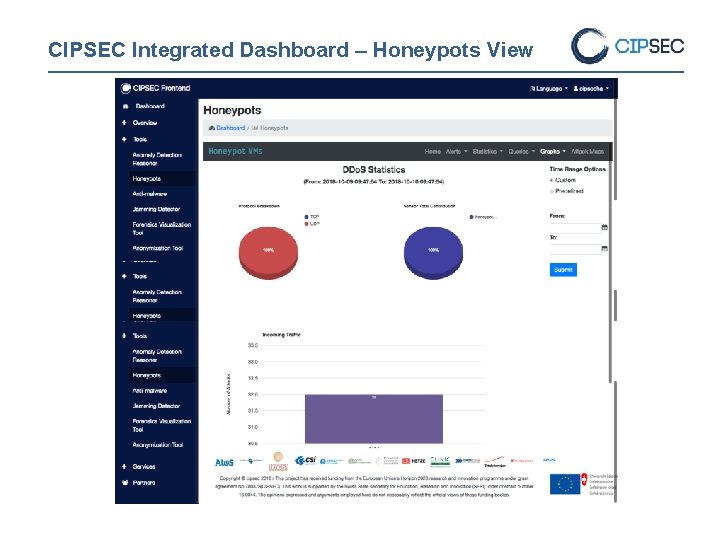
Task: Open the Alerts dropdown menu
Action: pos(456,152)
